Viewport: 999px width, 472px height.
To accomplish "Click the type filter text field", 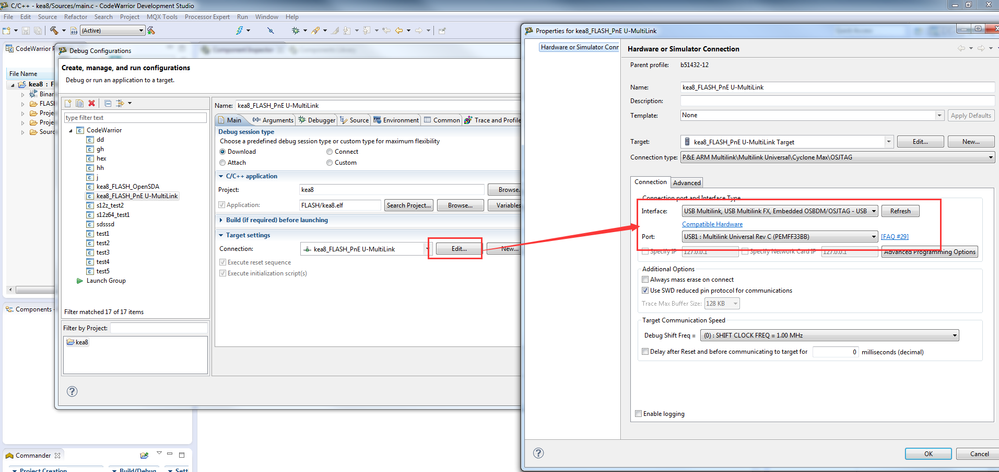I will [135, 118].
